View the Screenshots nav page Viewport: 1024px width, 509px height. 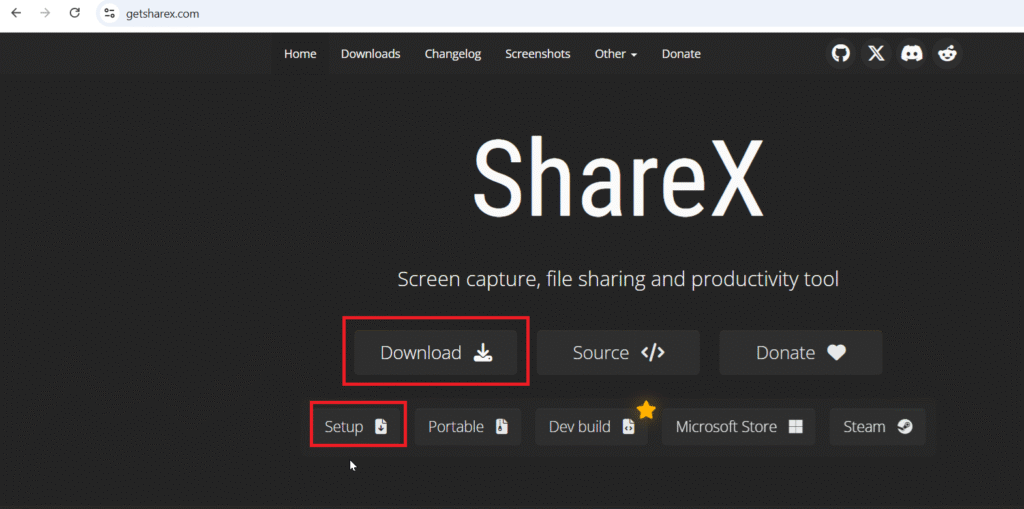tap(537, 54)
